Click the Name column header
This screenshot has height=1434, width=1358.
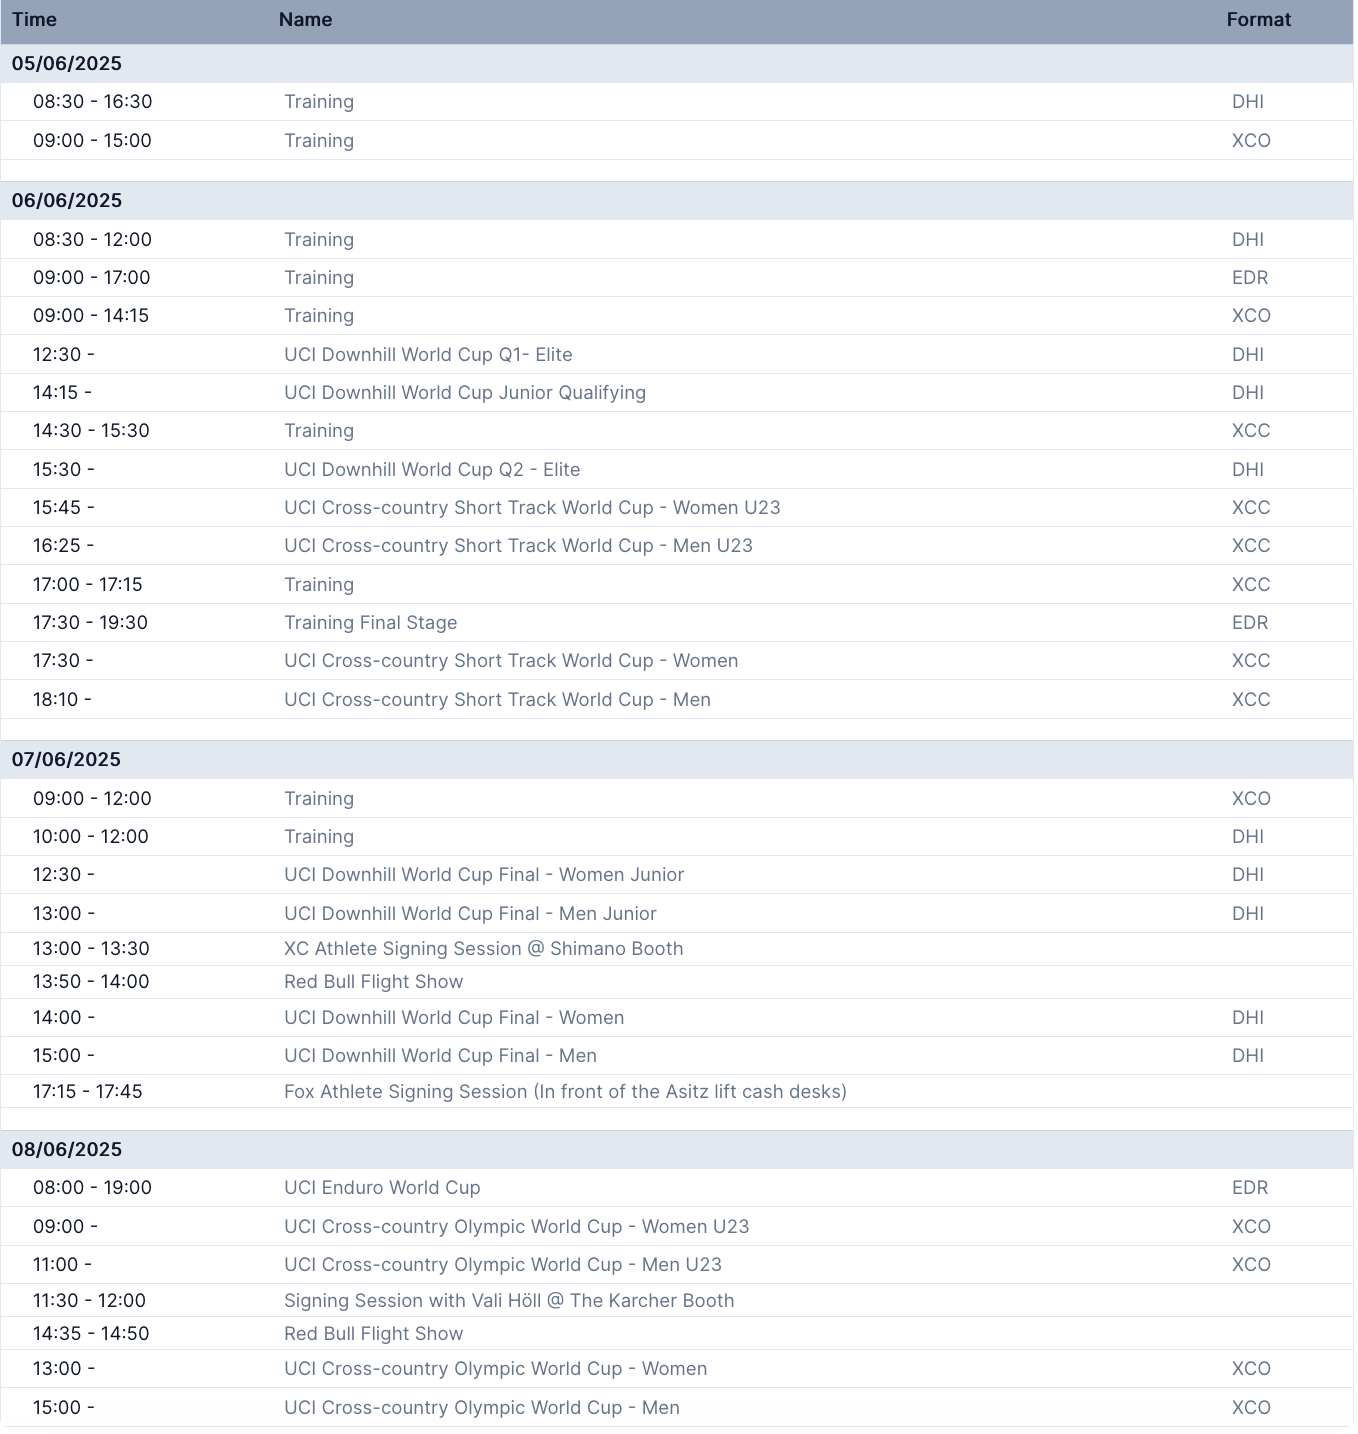[305, 20]
